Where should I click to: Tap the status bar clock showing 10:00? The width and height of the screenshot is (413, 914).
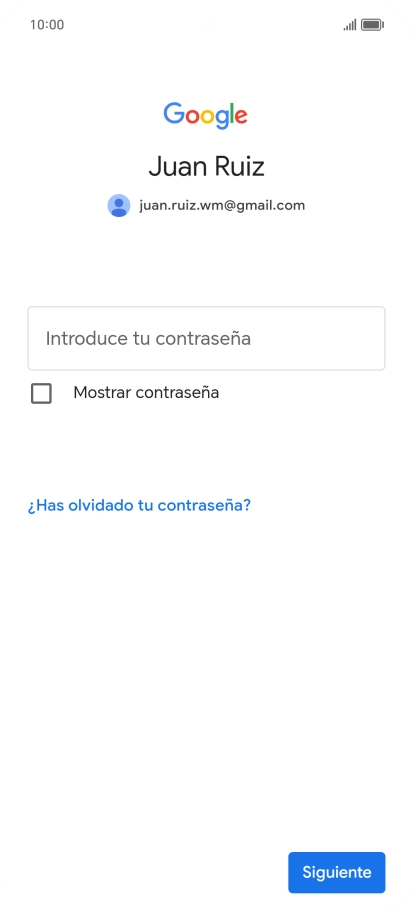point(47,24)
